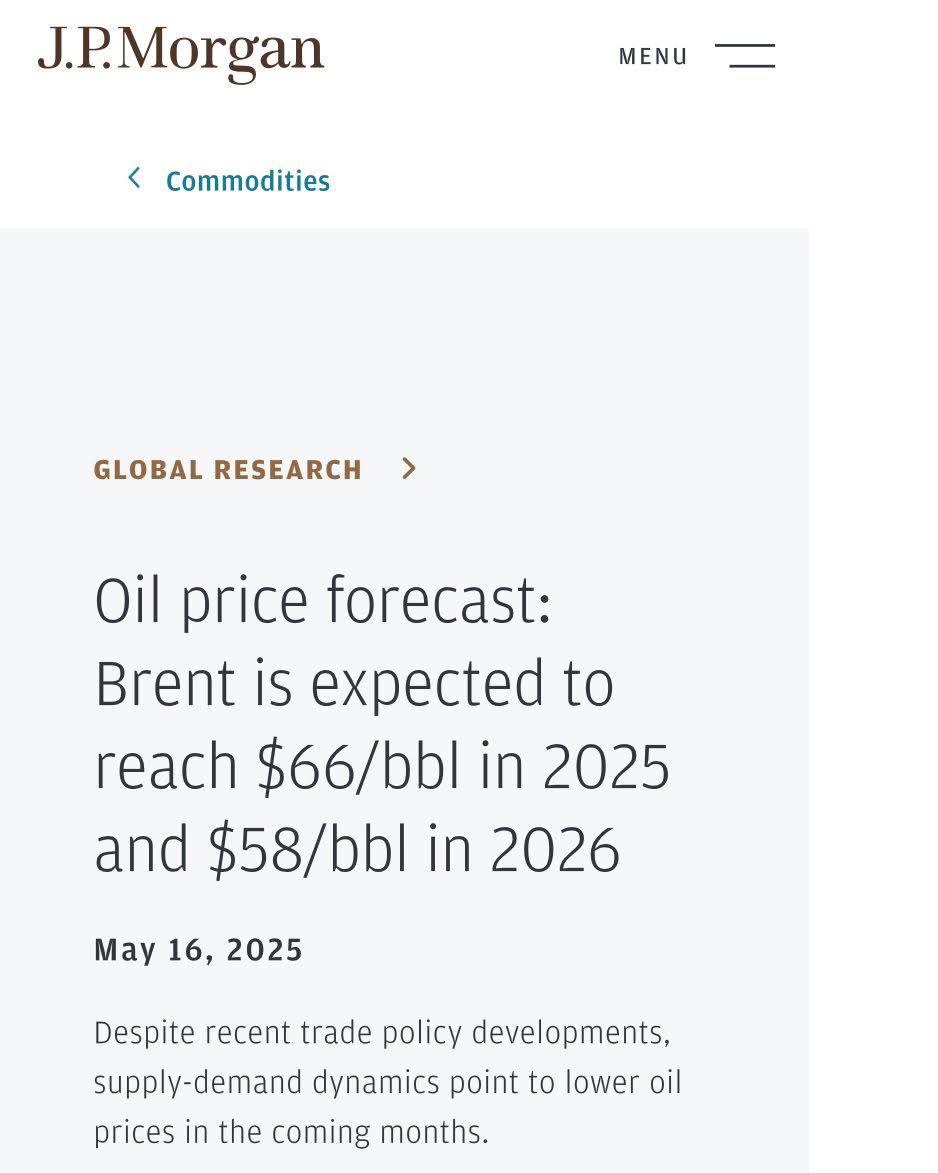938x1173 pixels.
Task: Click the J.P.Morgan logo
Action: [x=180, y=53]
